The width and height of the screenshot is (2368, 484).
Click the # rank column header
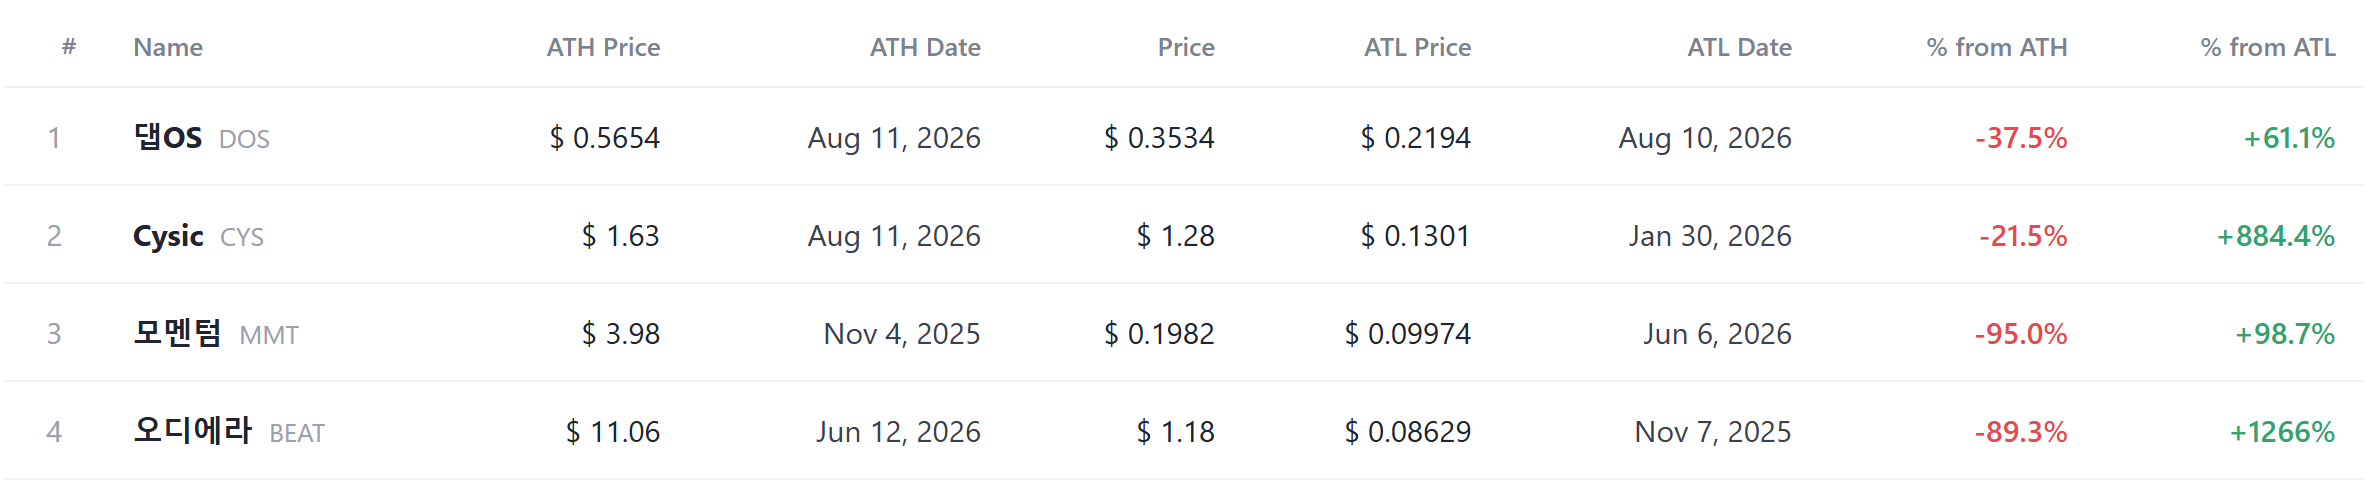pos(69,46)
